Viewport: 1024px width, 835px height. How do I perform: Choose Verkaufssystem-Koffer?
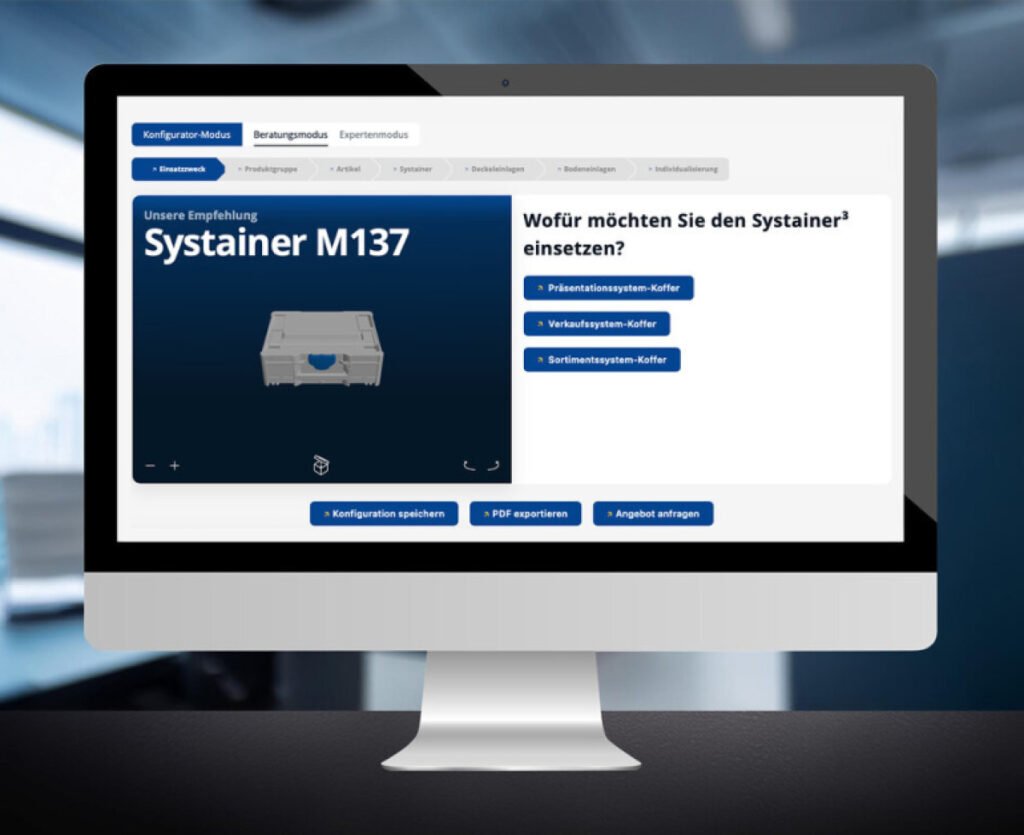coord(597,324)
